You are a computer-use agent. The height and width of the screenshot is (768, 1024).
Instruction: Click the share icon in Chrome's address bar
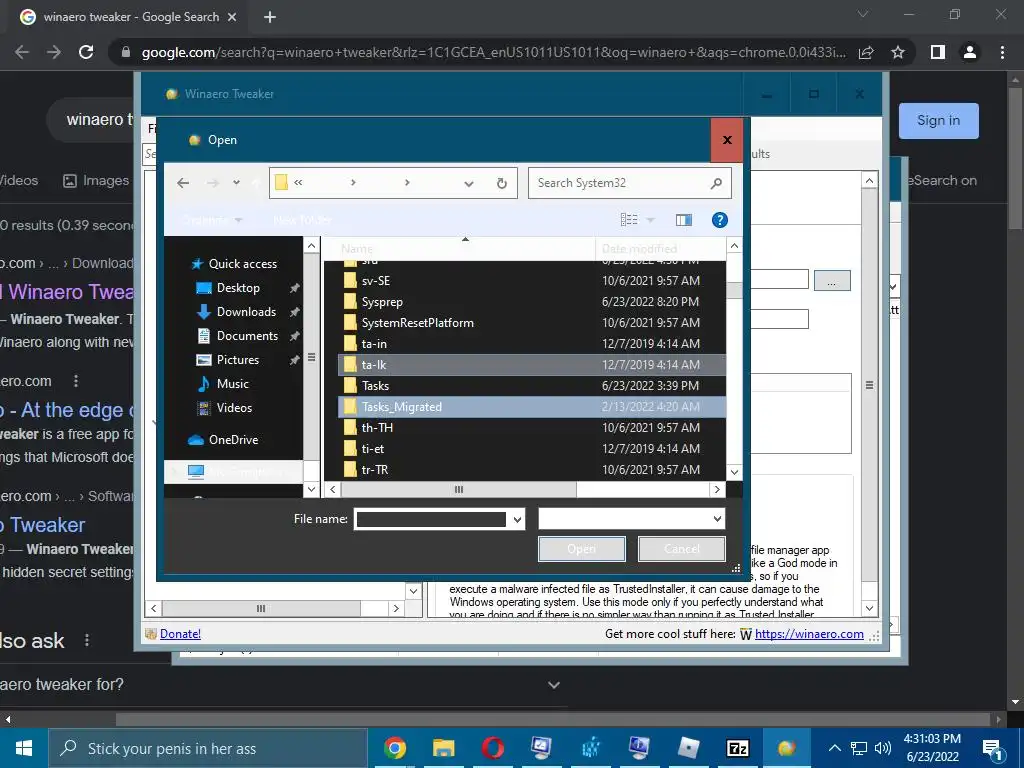[866, 52]
